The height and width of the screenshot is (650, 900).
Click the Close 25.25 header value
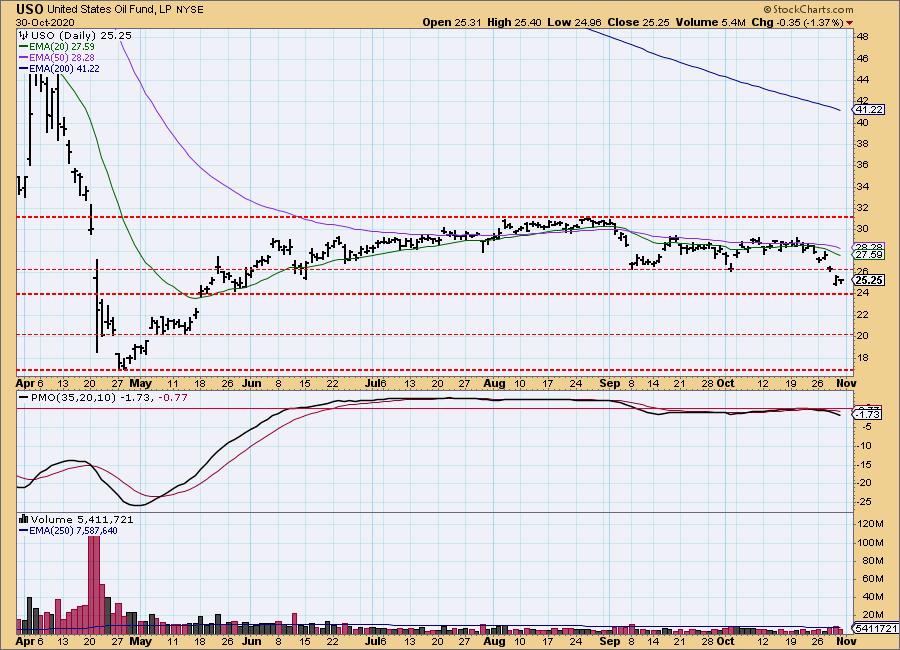click(639, 22)
